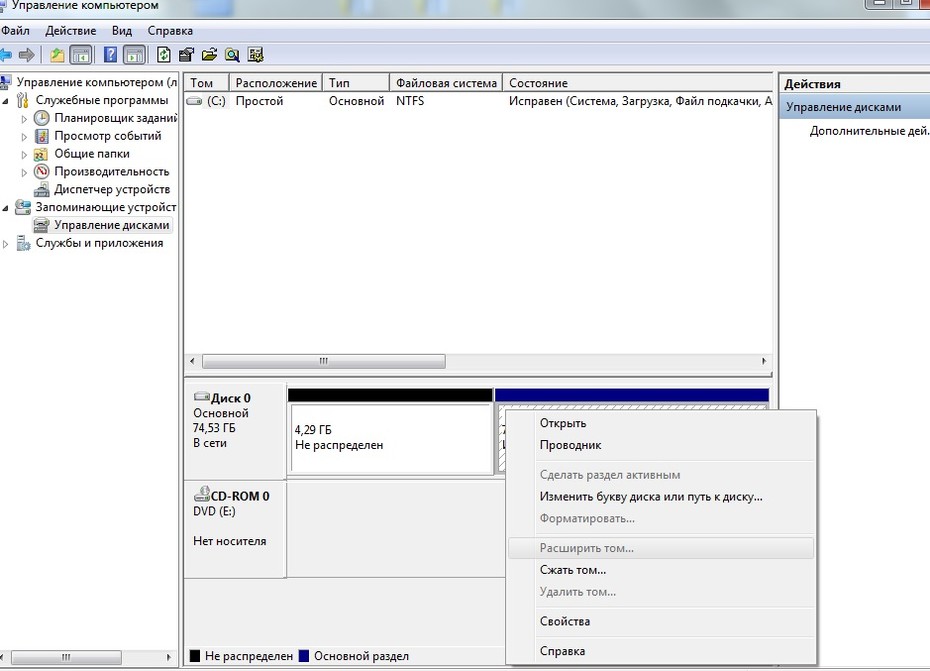This screenshot has width=930, height=671.
Task: Click the magnifying glass toolbar icon
Action: click(x=232, y=55)
